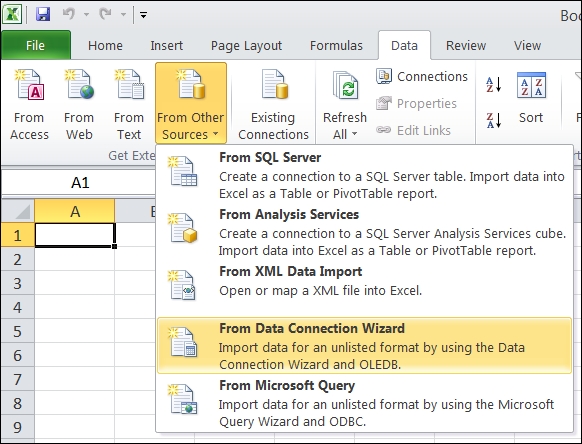Screen dimensions: 582x444
Task: Click the Refresh All icon
Action: (345, 86)
